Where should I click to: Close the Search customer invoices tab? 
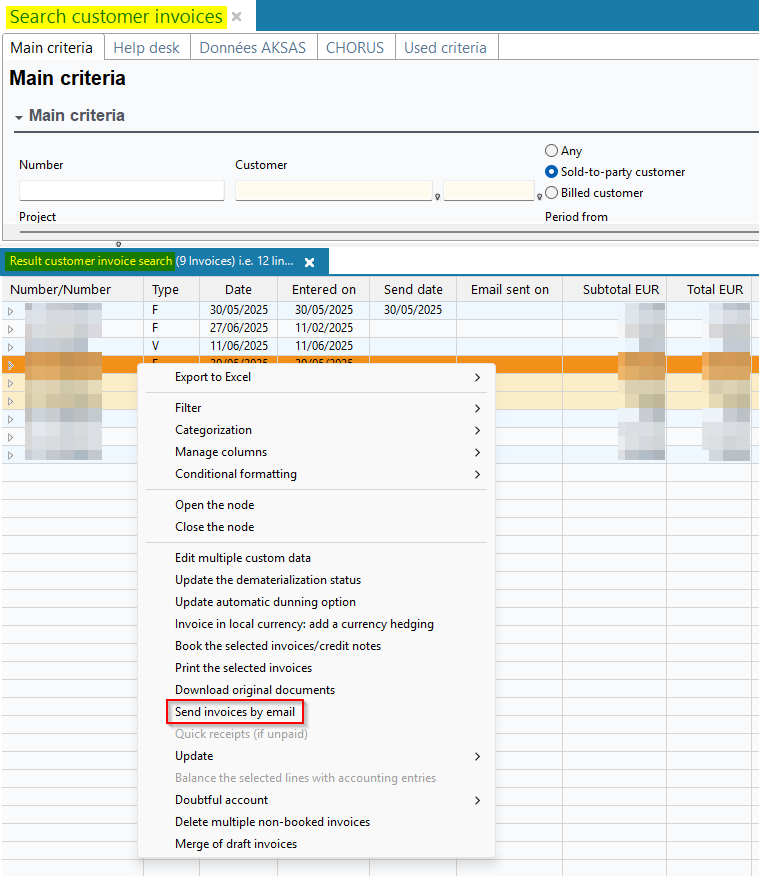tap(236, 17)
